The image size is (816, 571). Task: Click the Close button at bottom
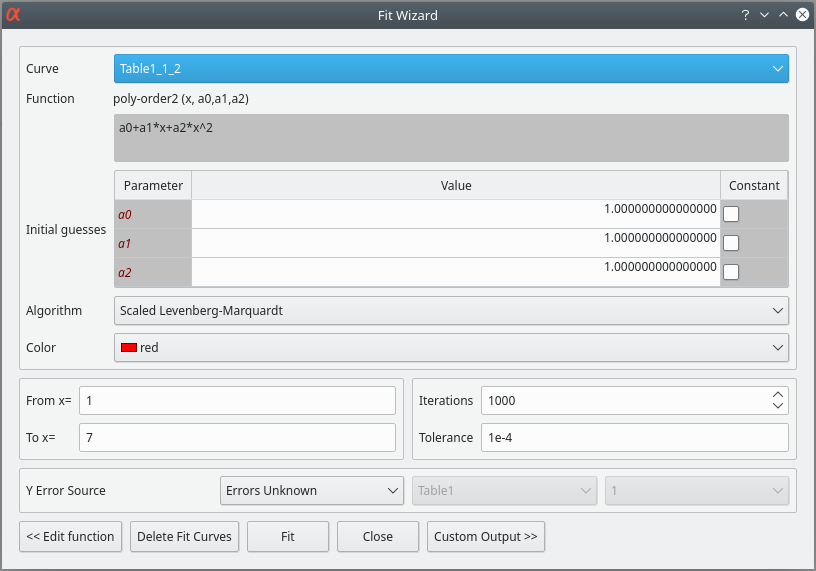(377, 537)
